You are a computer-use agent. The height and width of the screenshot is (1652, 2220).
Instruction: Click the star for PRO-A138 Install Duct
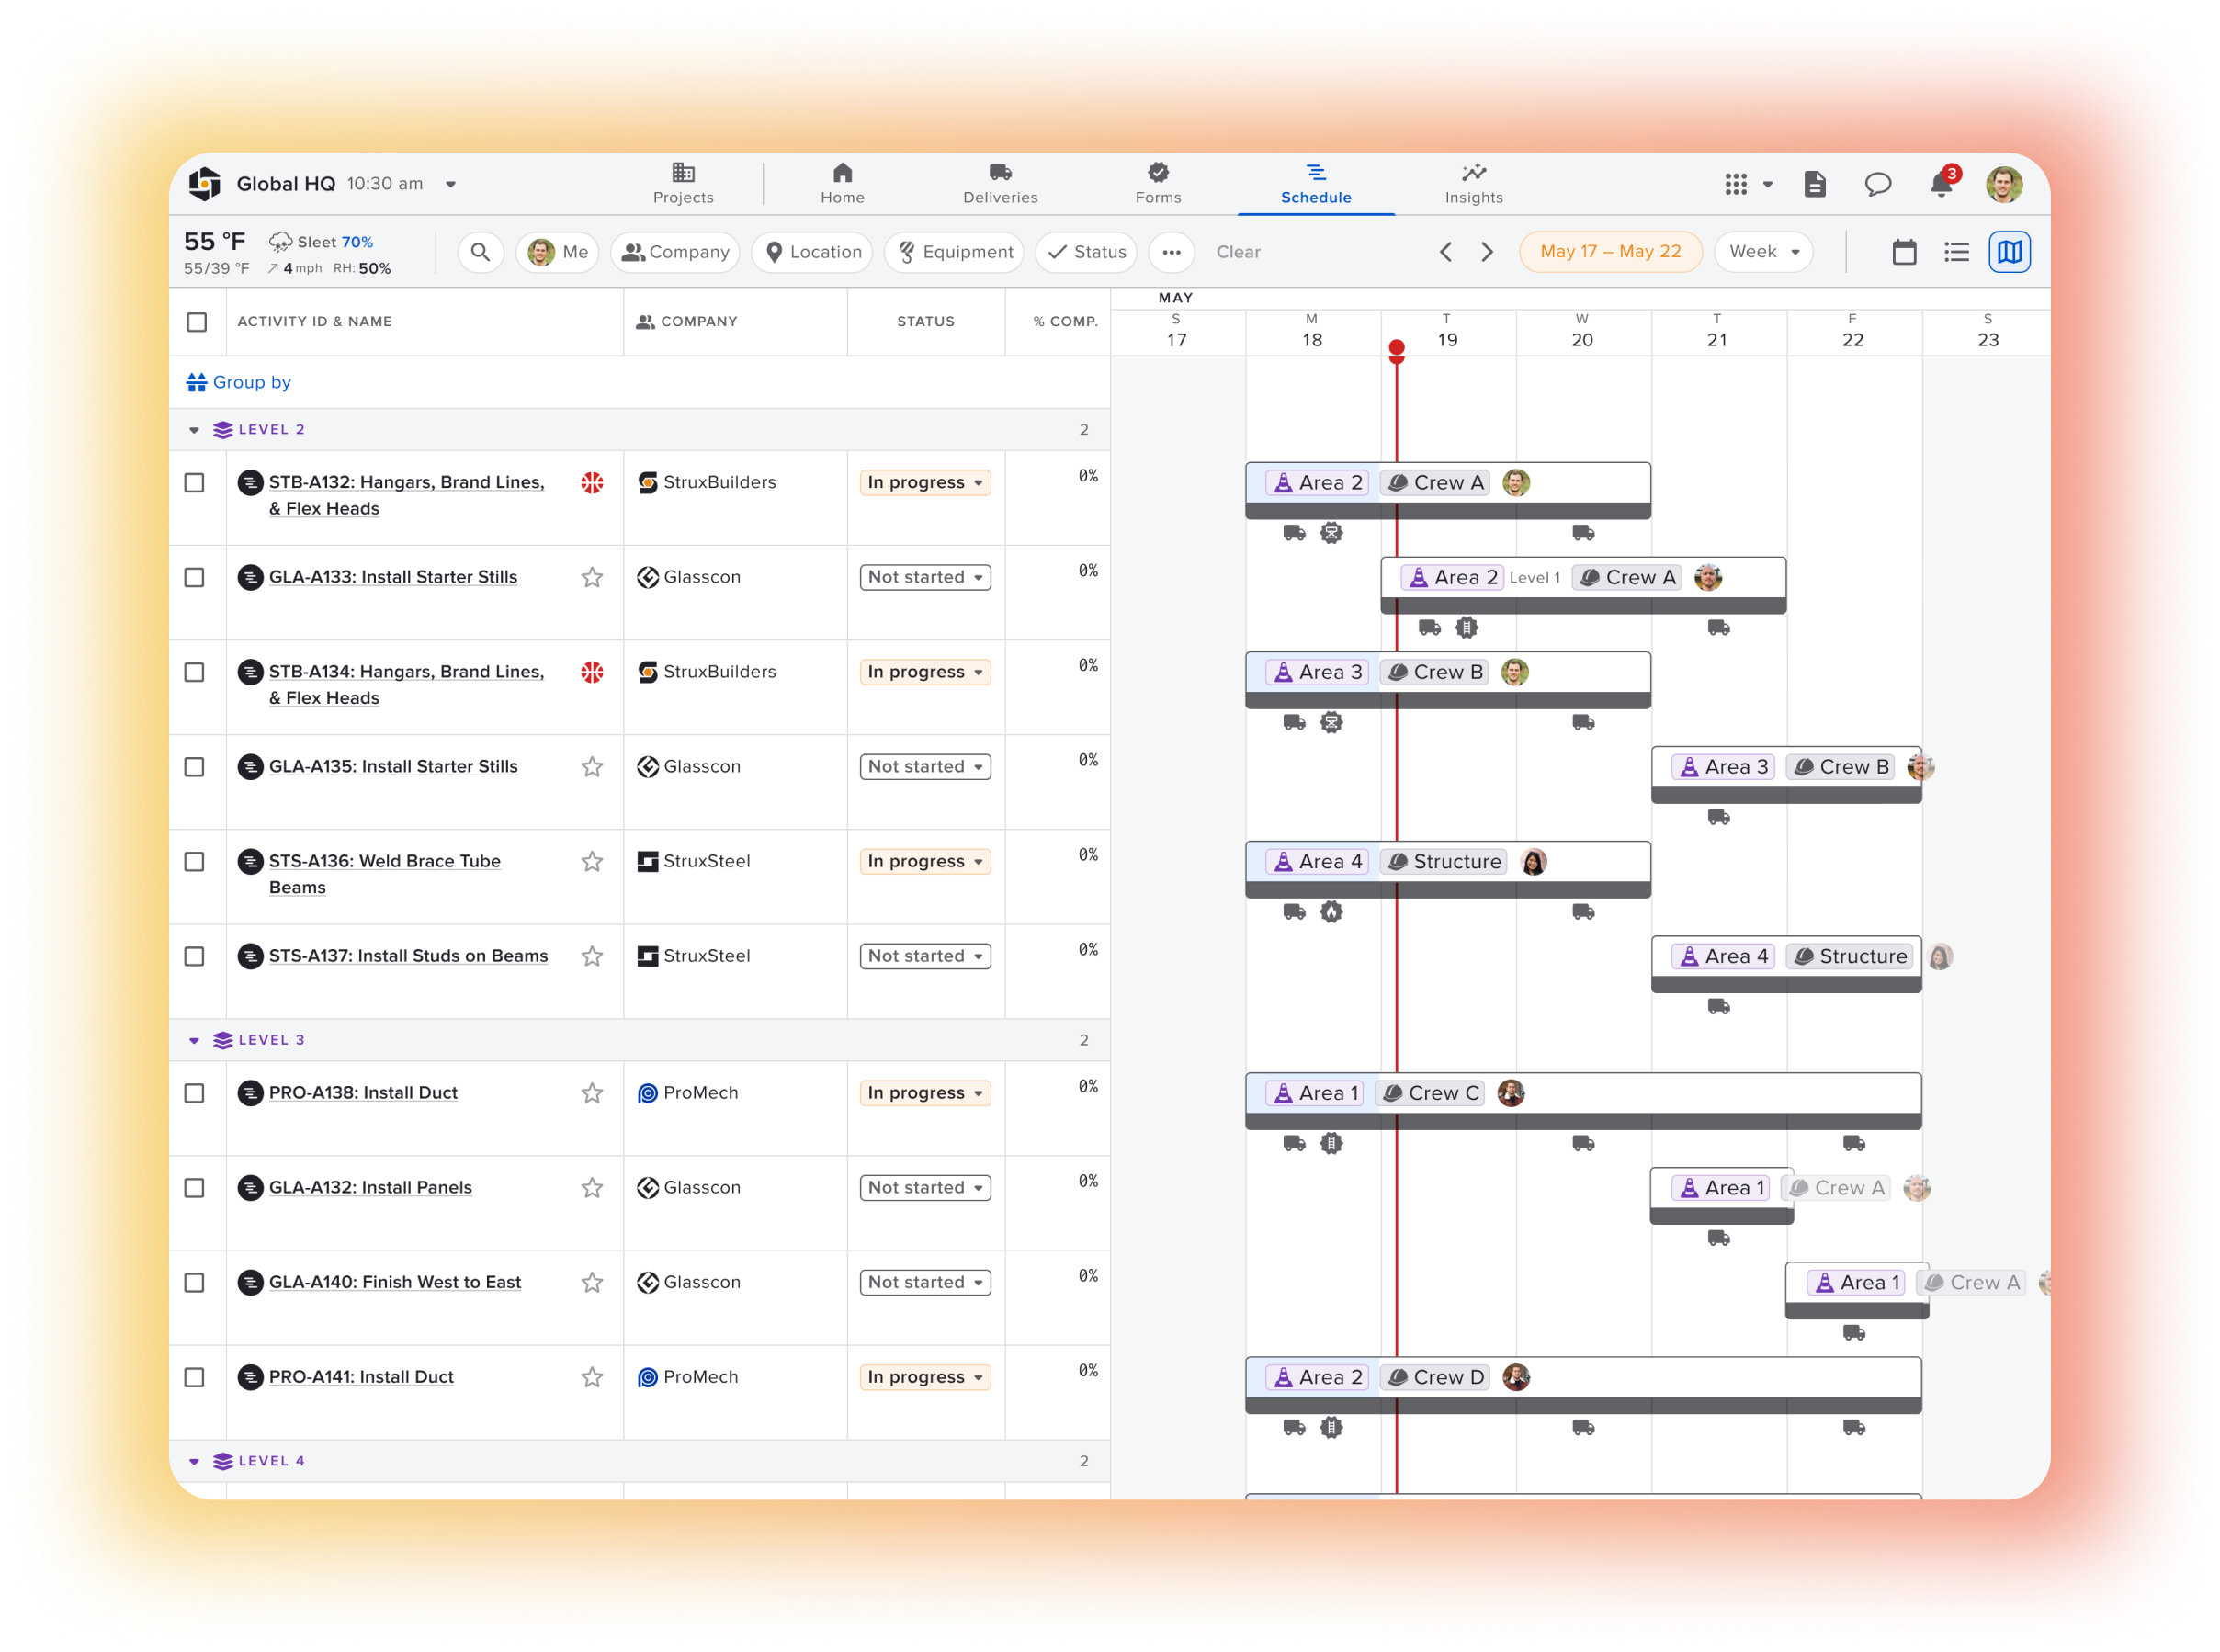pos(592,1093)
